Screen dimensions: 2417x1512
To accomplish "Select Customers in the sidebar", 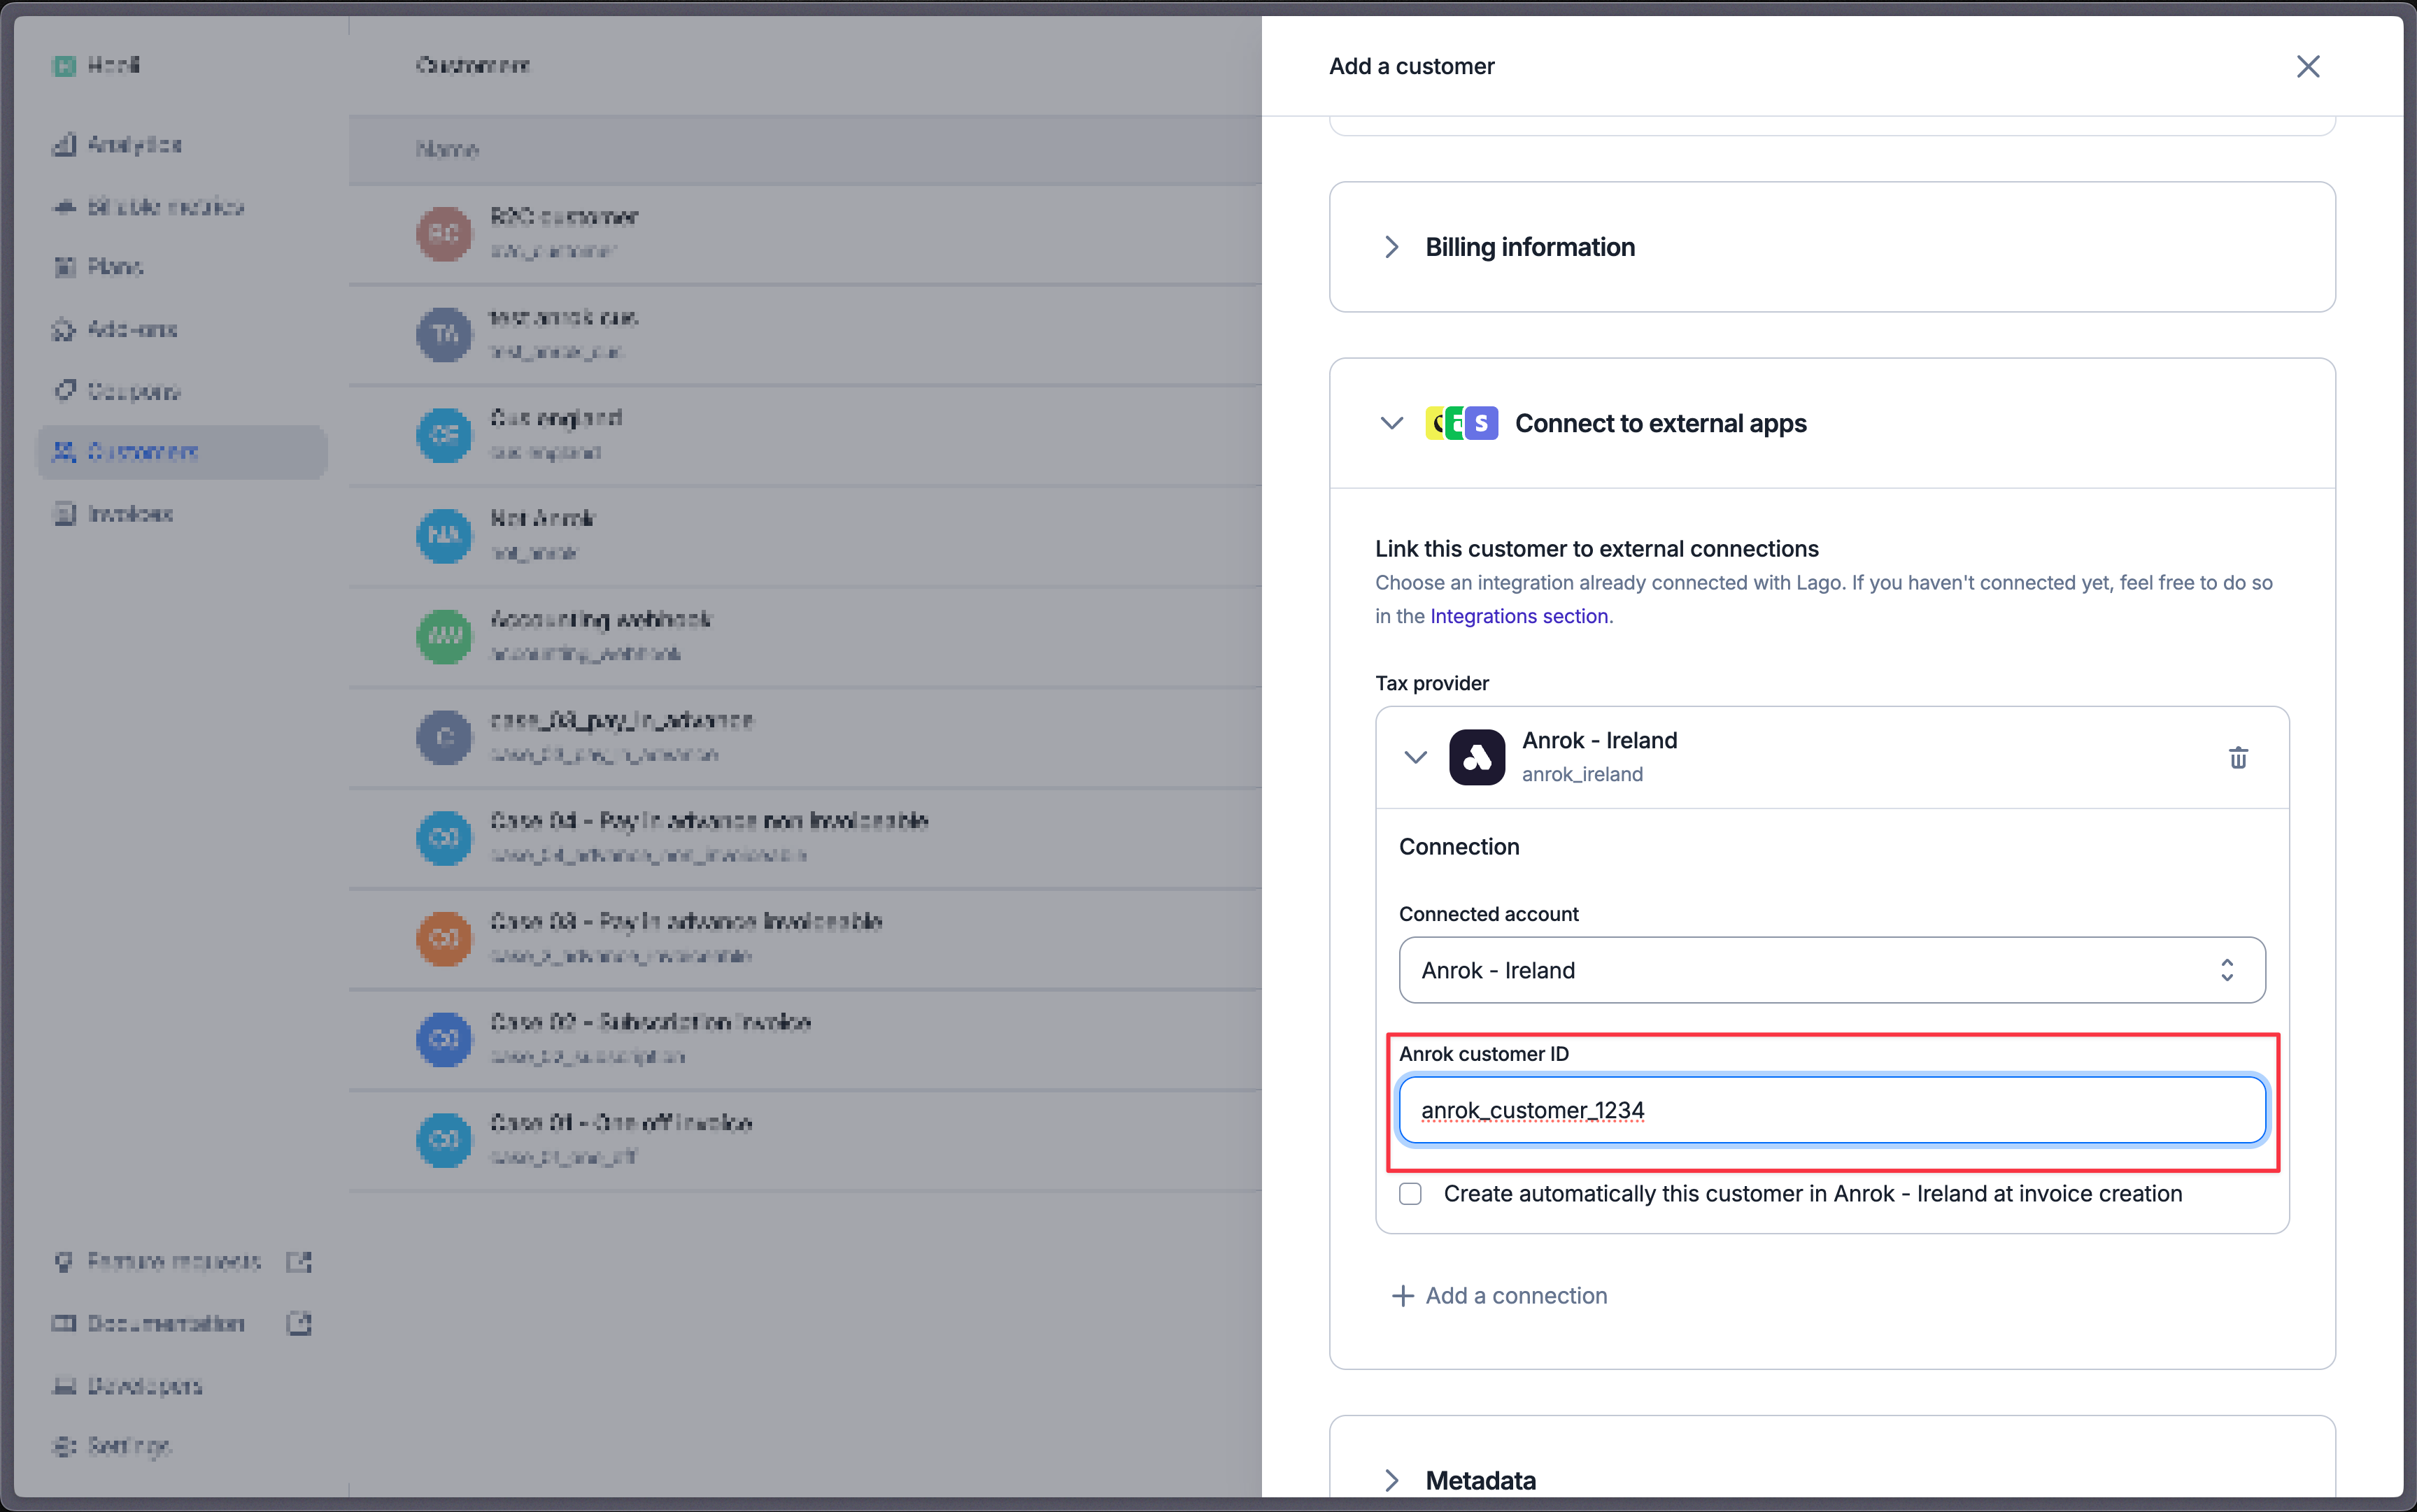I will [182, 452].
